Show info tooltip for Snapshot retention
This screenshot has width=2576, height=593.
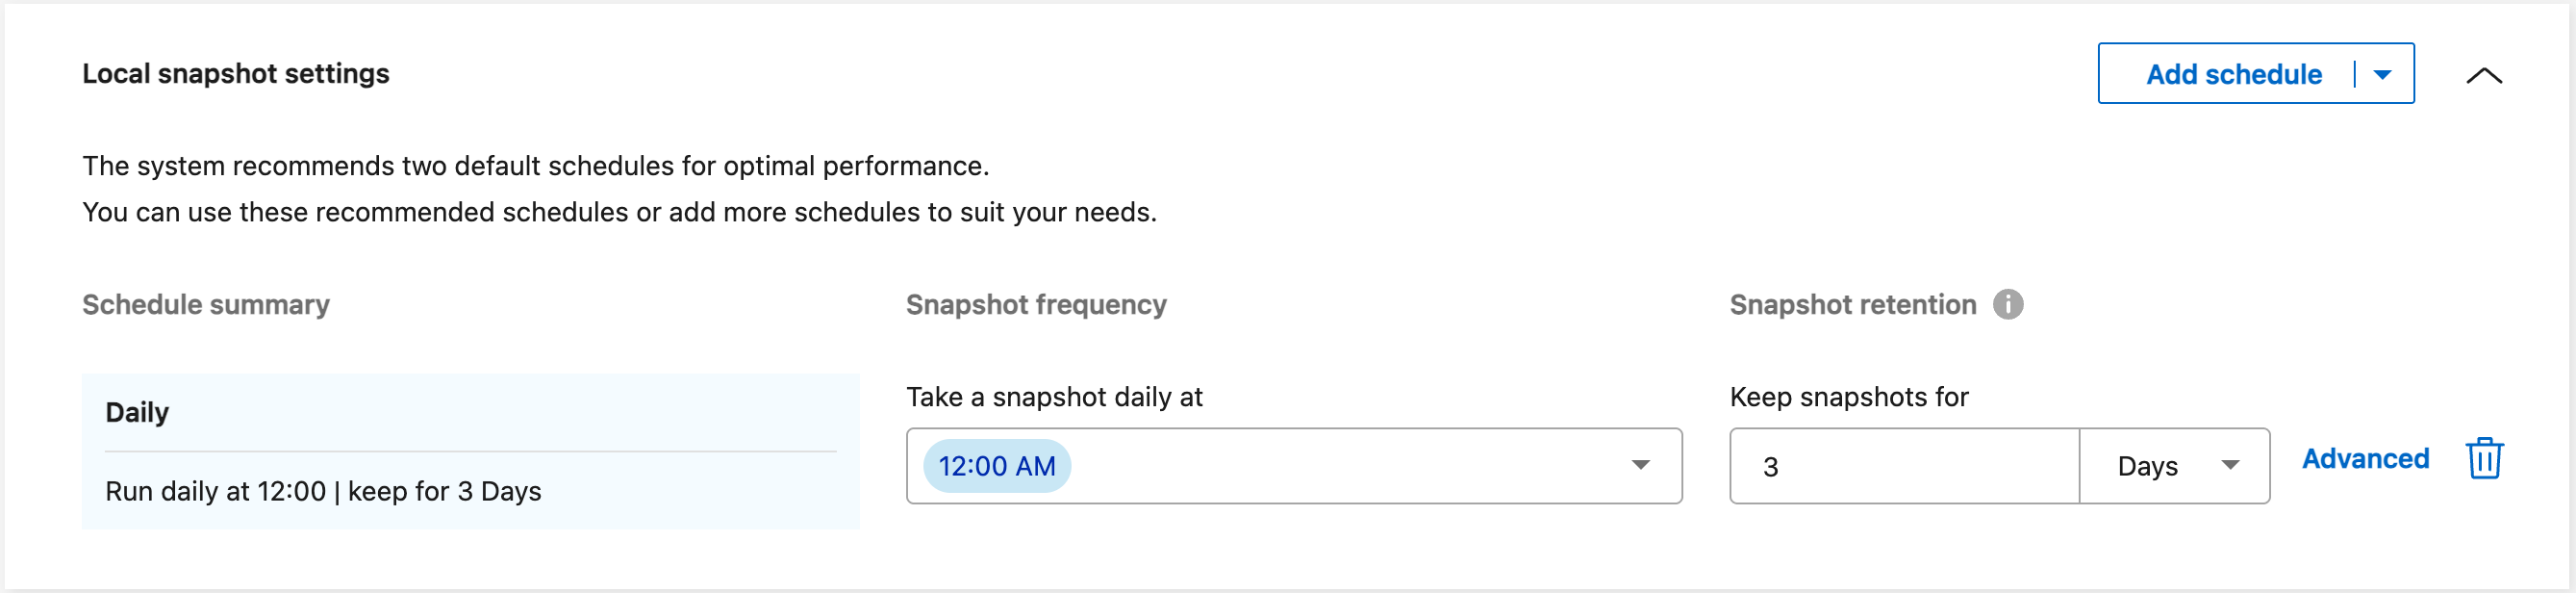[2008, 304]
